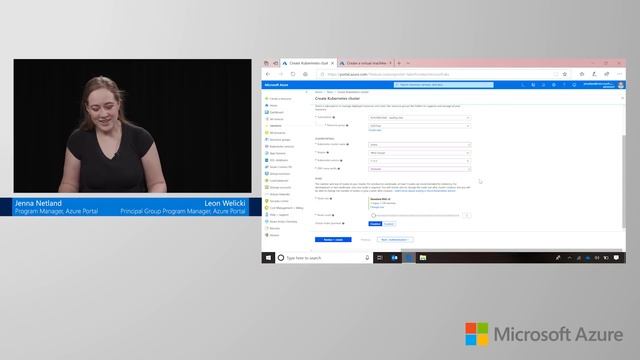Click Microsoft Azure title in header

[x=276, y=85]
